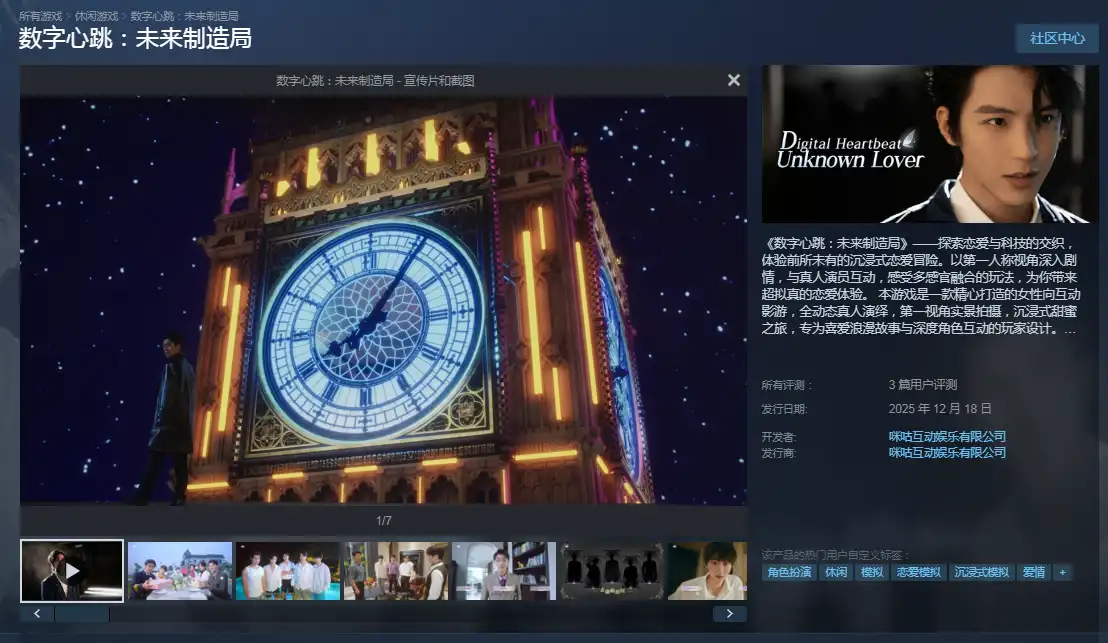View the poolside group screenshot thumbnail
The image size is (1108, 643).
click(x=288, y=570)
